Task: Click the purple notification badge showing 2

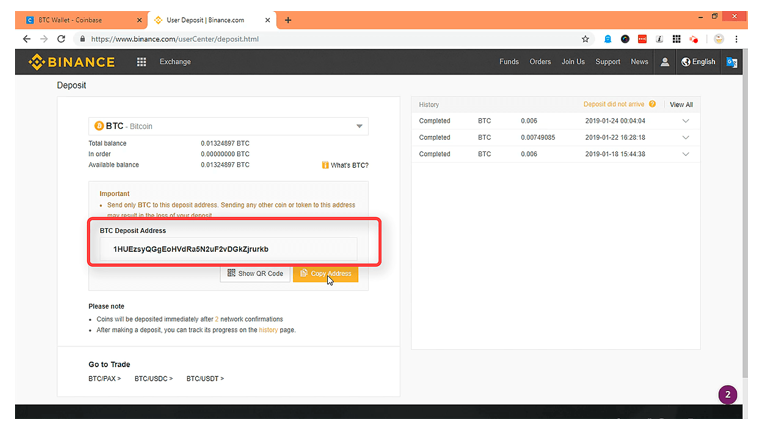Action: (x=727, y=394)
